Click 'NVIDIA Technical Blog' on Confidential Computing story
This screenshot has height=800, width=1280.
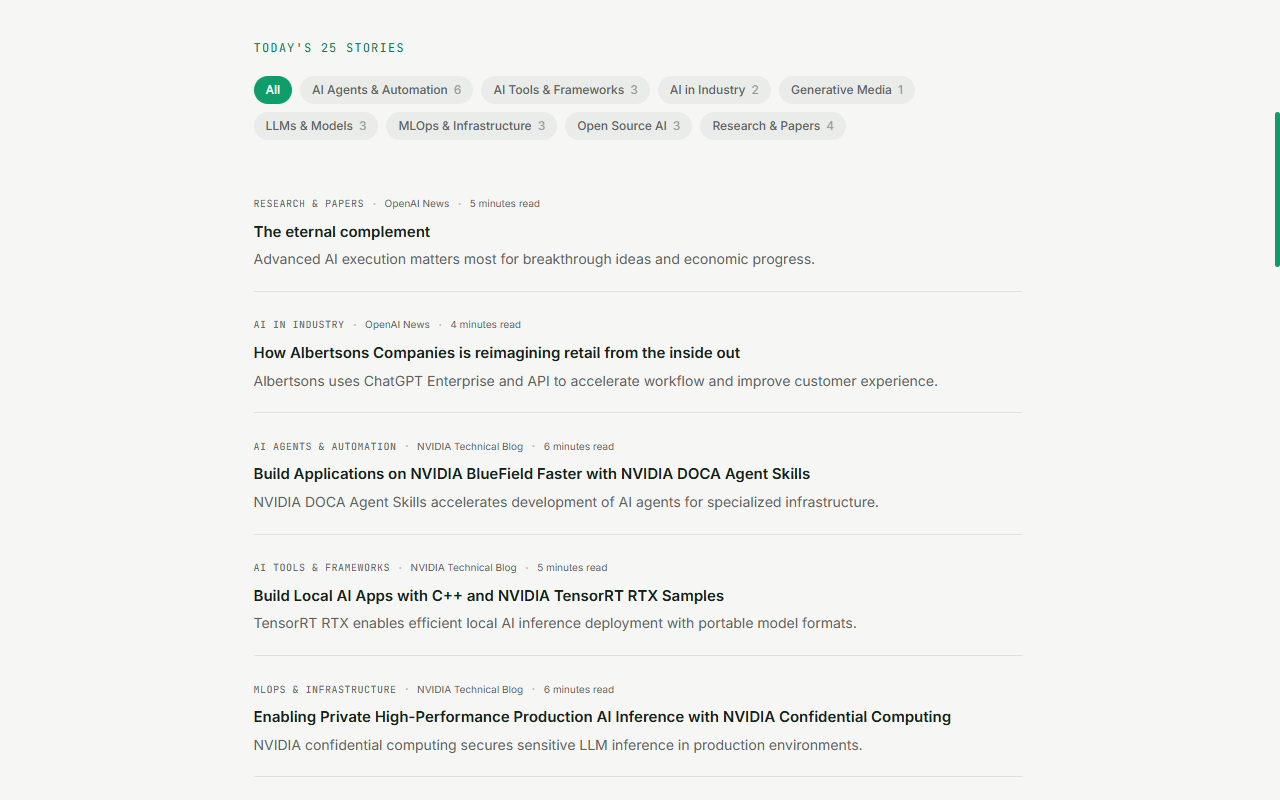[470, 690]
